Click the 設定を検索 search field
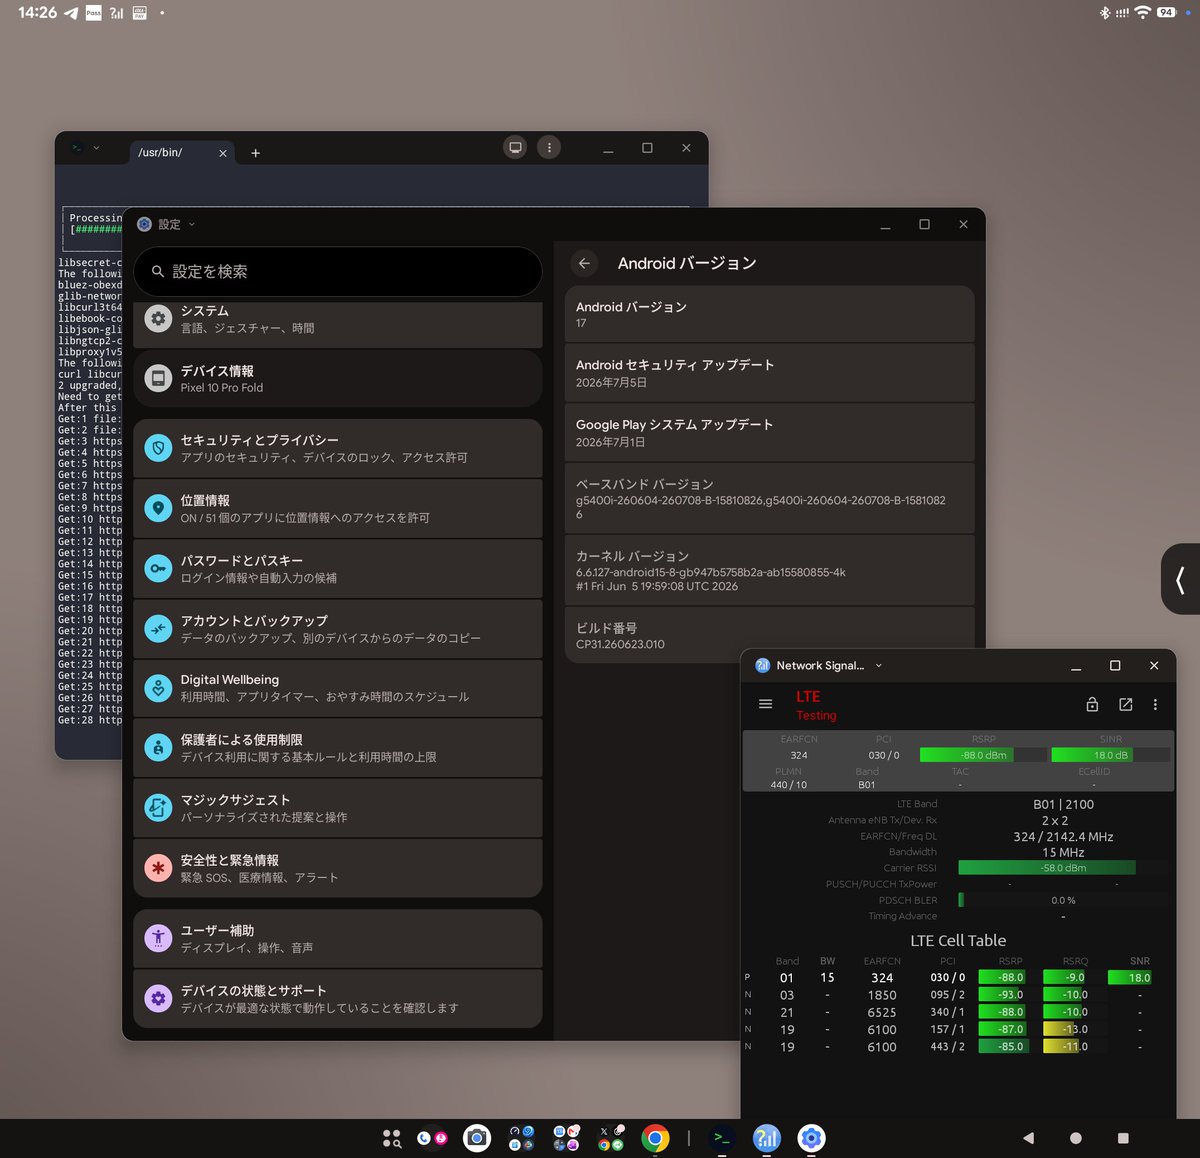Viewport: 1200px width, 1158px height. [338, 271]
